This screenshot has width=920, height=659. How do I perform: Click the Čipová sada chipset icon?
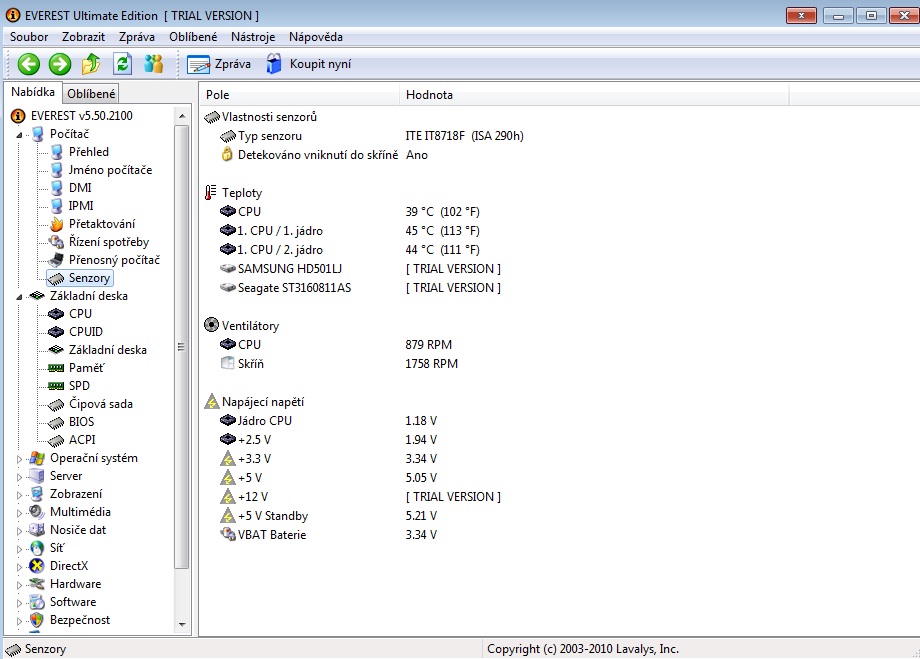56,404
